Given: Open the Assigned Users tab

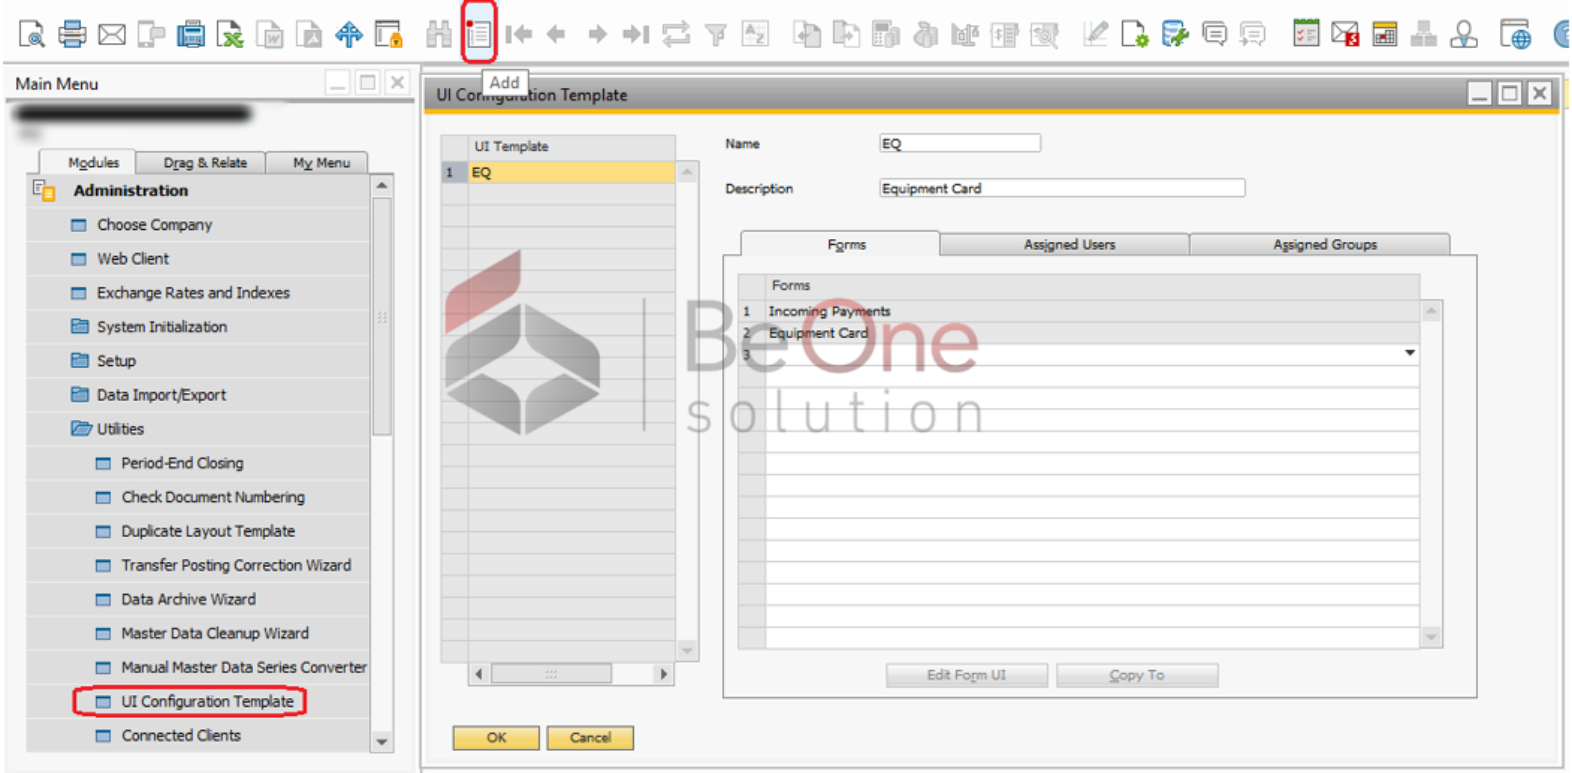Looking at the screenshot, I should point(1069,244).
